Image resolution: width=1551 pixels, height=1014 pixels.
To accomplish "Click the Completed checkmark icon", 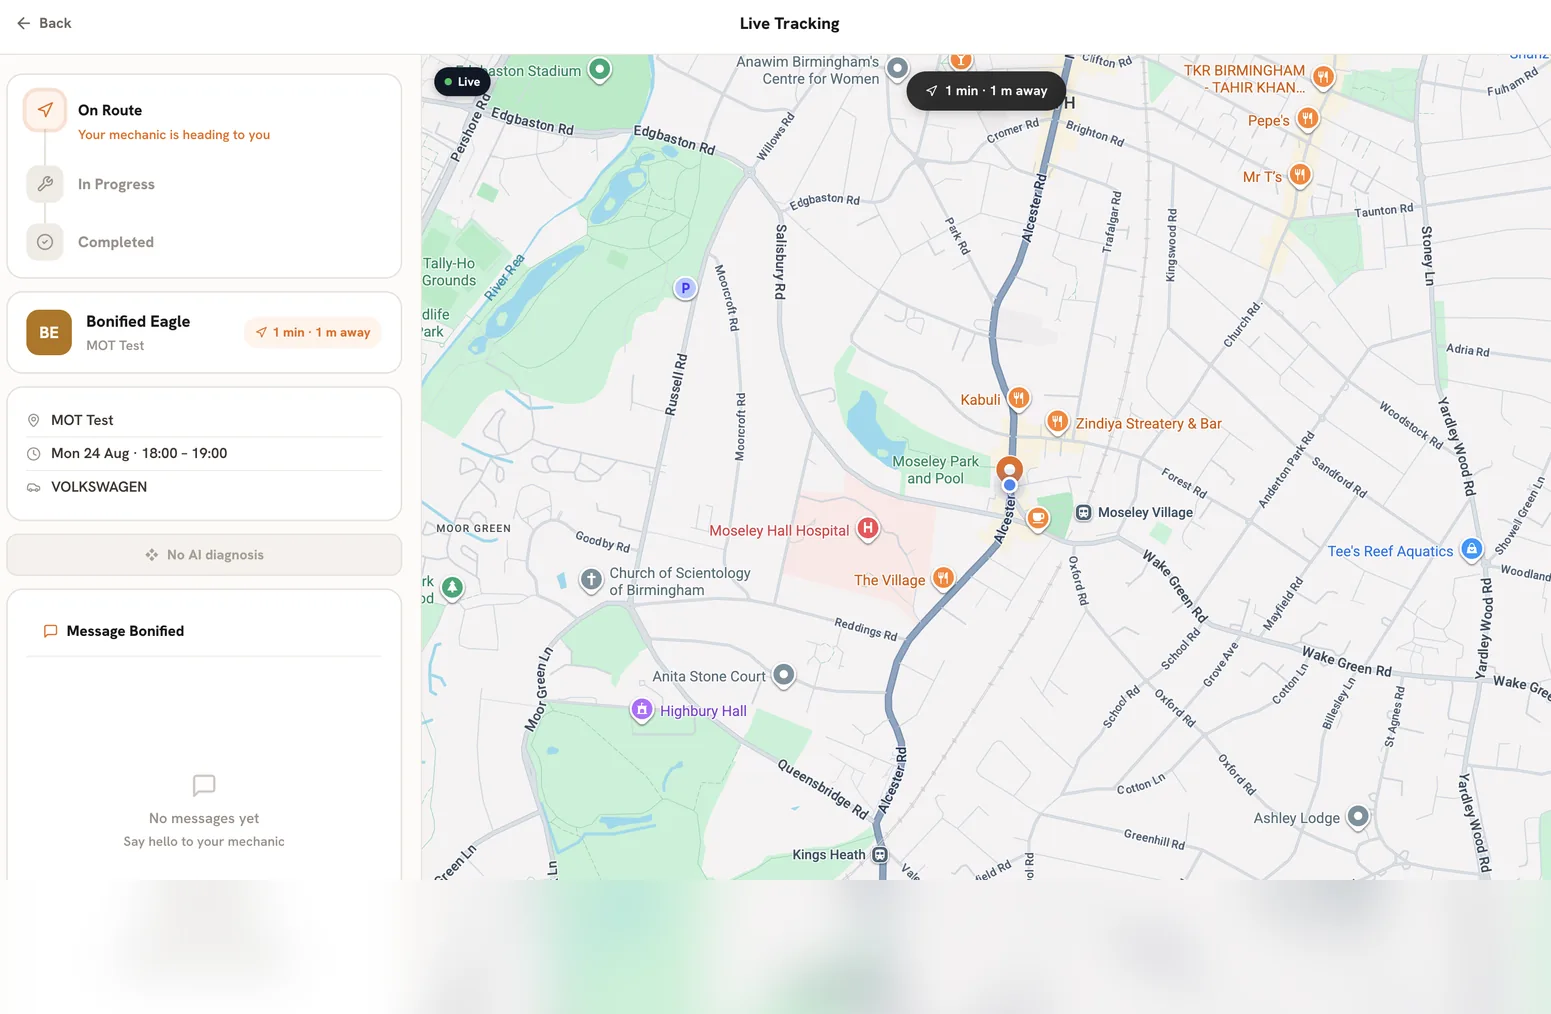I will (x=45, y=242).
